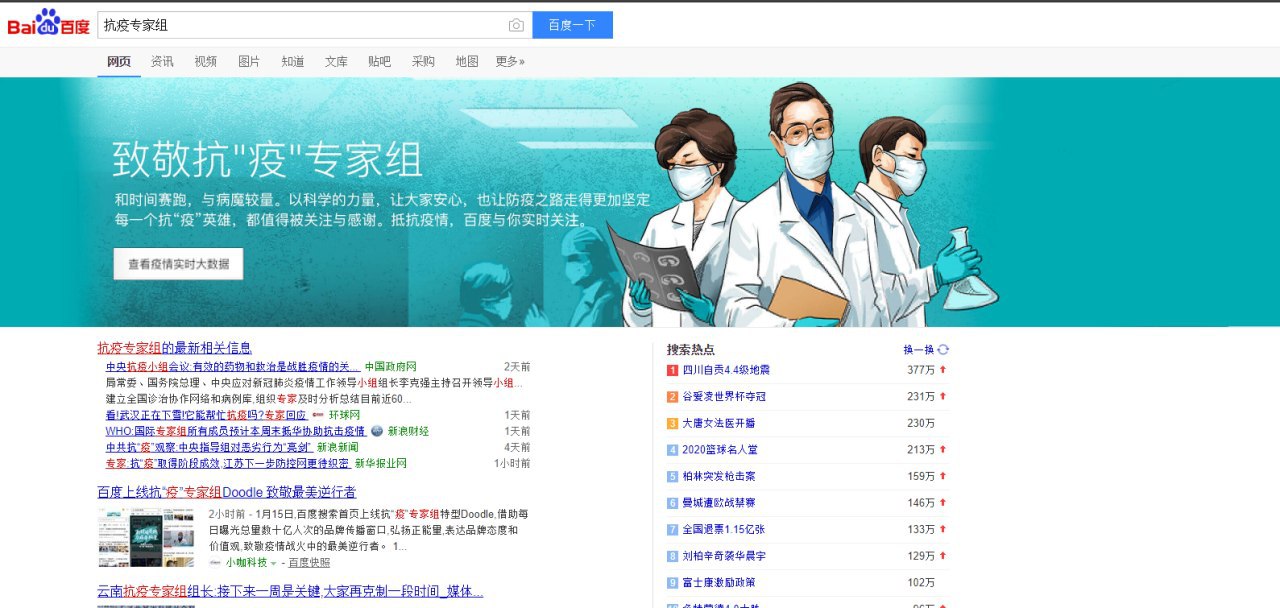Open 云南抗疫专家组组长 result title
This screenshot has height=608, width=1280.
(x=290, y=592)
